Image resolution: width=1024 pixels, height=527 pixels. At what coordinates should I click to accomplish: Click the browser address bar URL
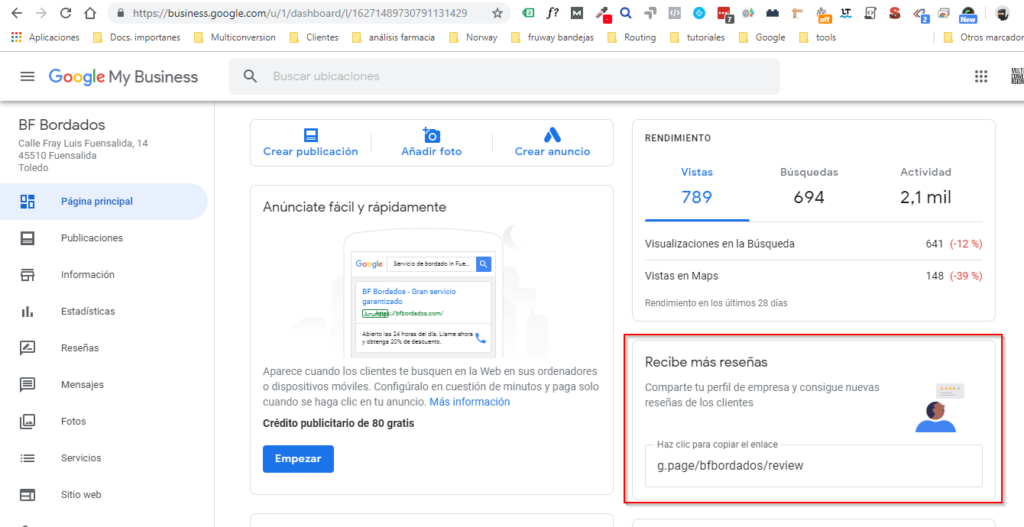(300, 13)
